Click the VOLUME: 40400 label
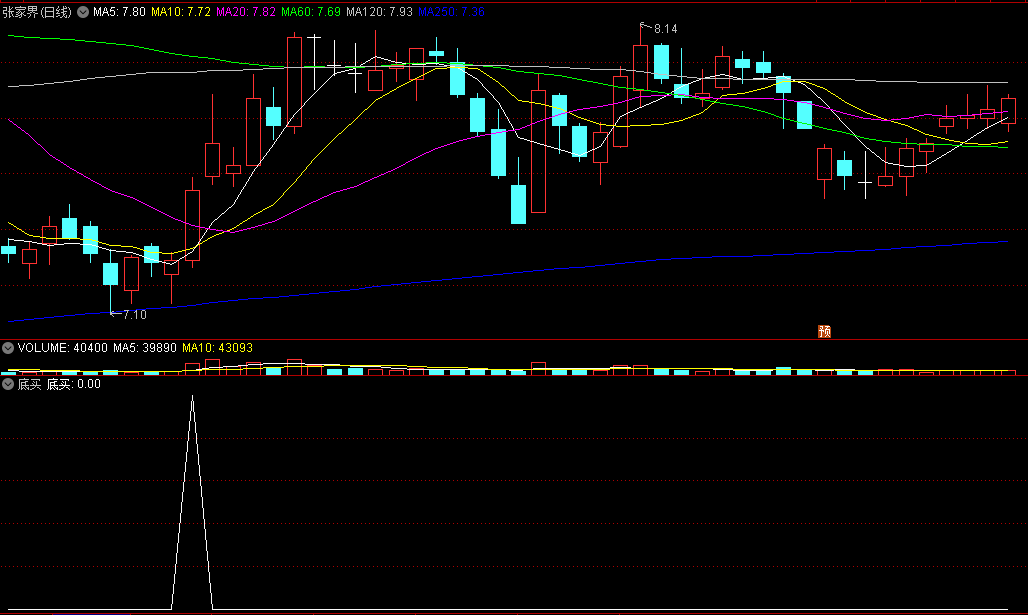This screenshot has height=615, width=1028. point(62,348)
